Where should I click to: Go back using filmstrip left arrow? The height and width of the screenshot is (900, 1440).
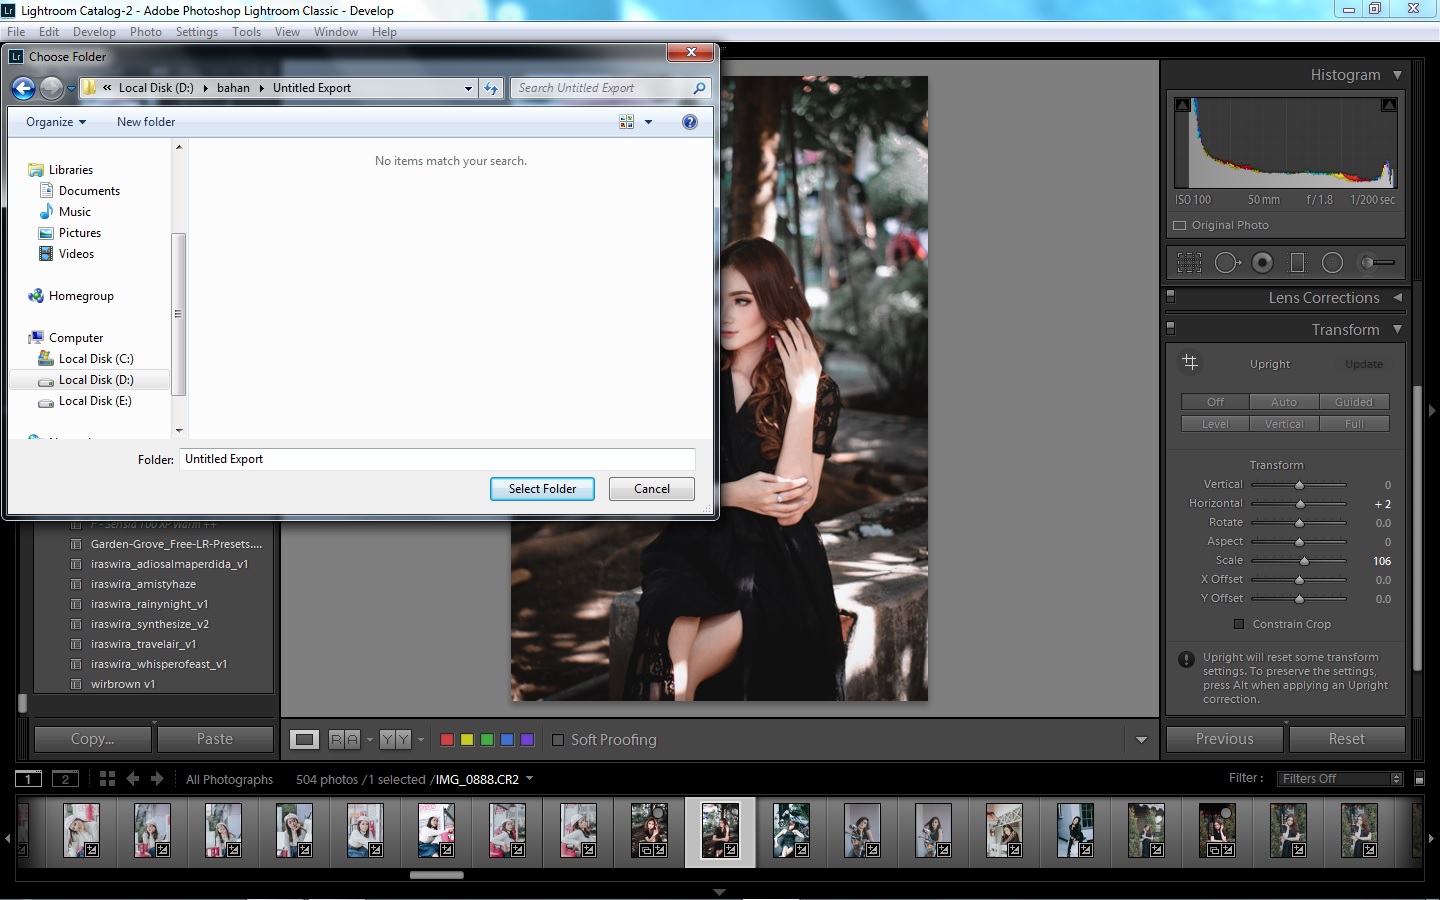(x=133, y=779)
